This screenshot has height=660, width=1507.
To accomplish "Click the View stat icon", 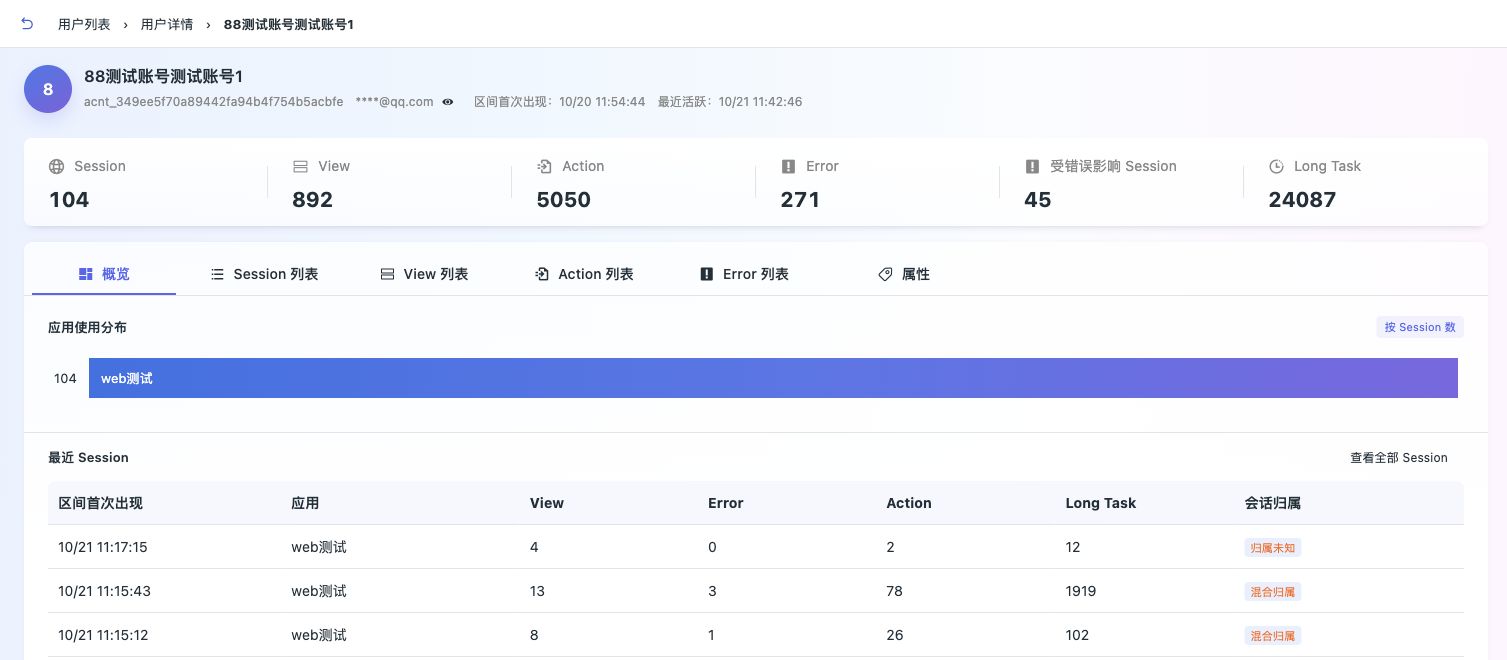I will 300,167.
